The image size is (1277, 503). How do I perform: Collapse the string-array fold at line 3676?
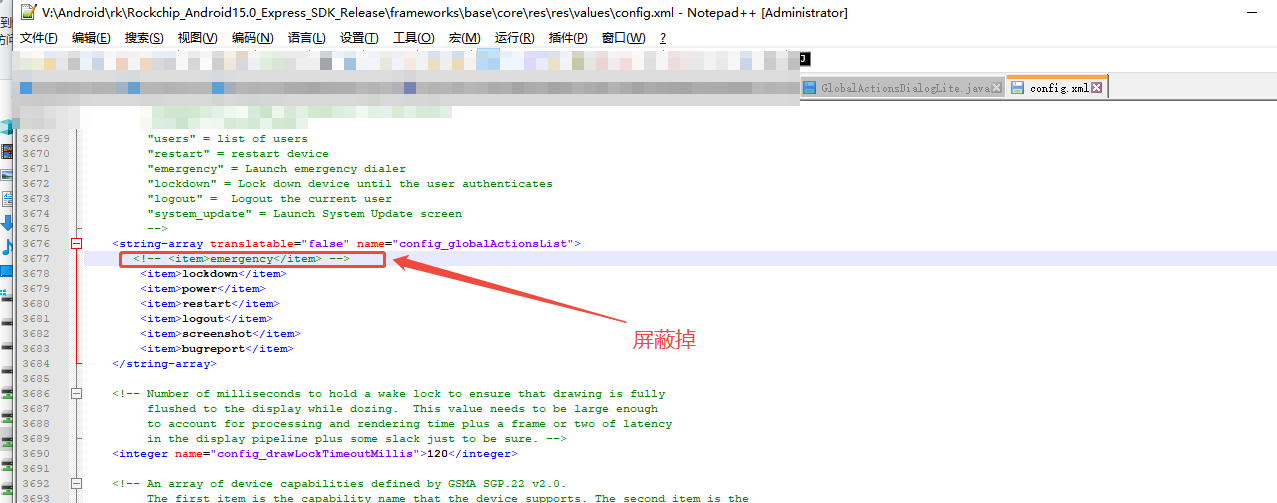76,244
